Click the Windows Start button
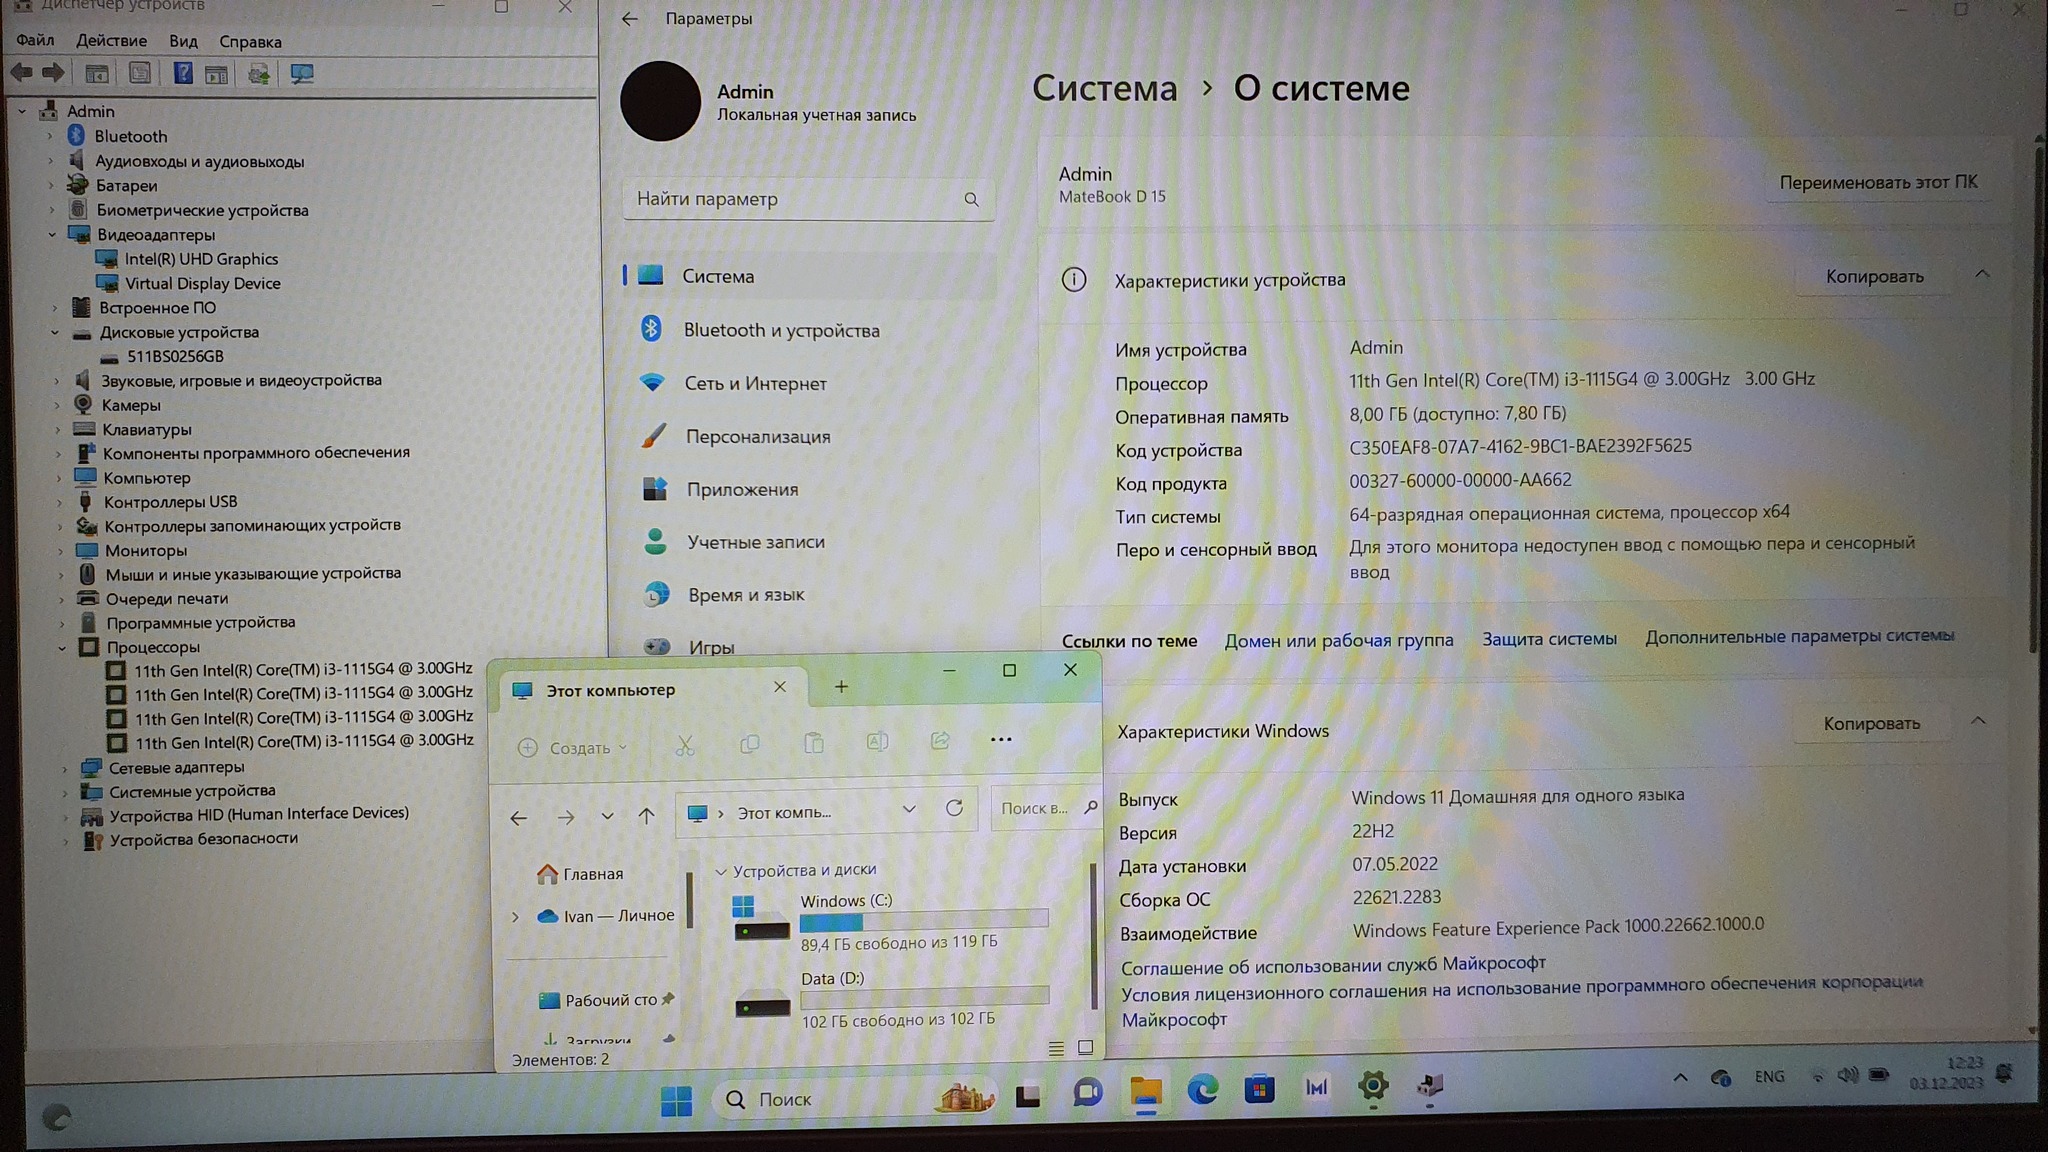The height and width of the screenshot is (1152, 2048). pos(676,1100)
